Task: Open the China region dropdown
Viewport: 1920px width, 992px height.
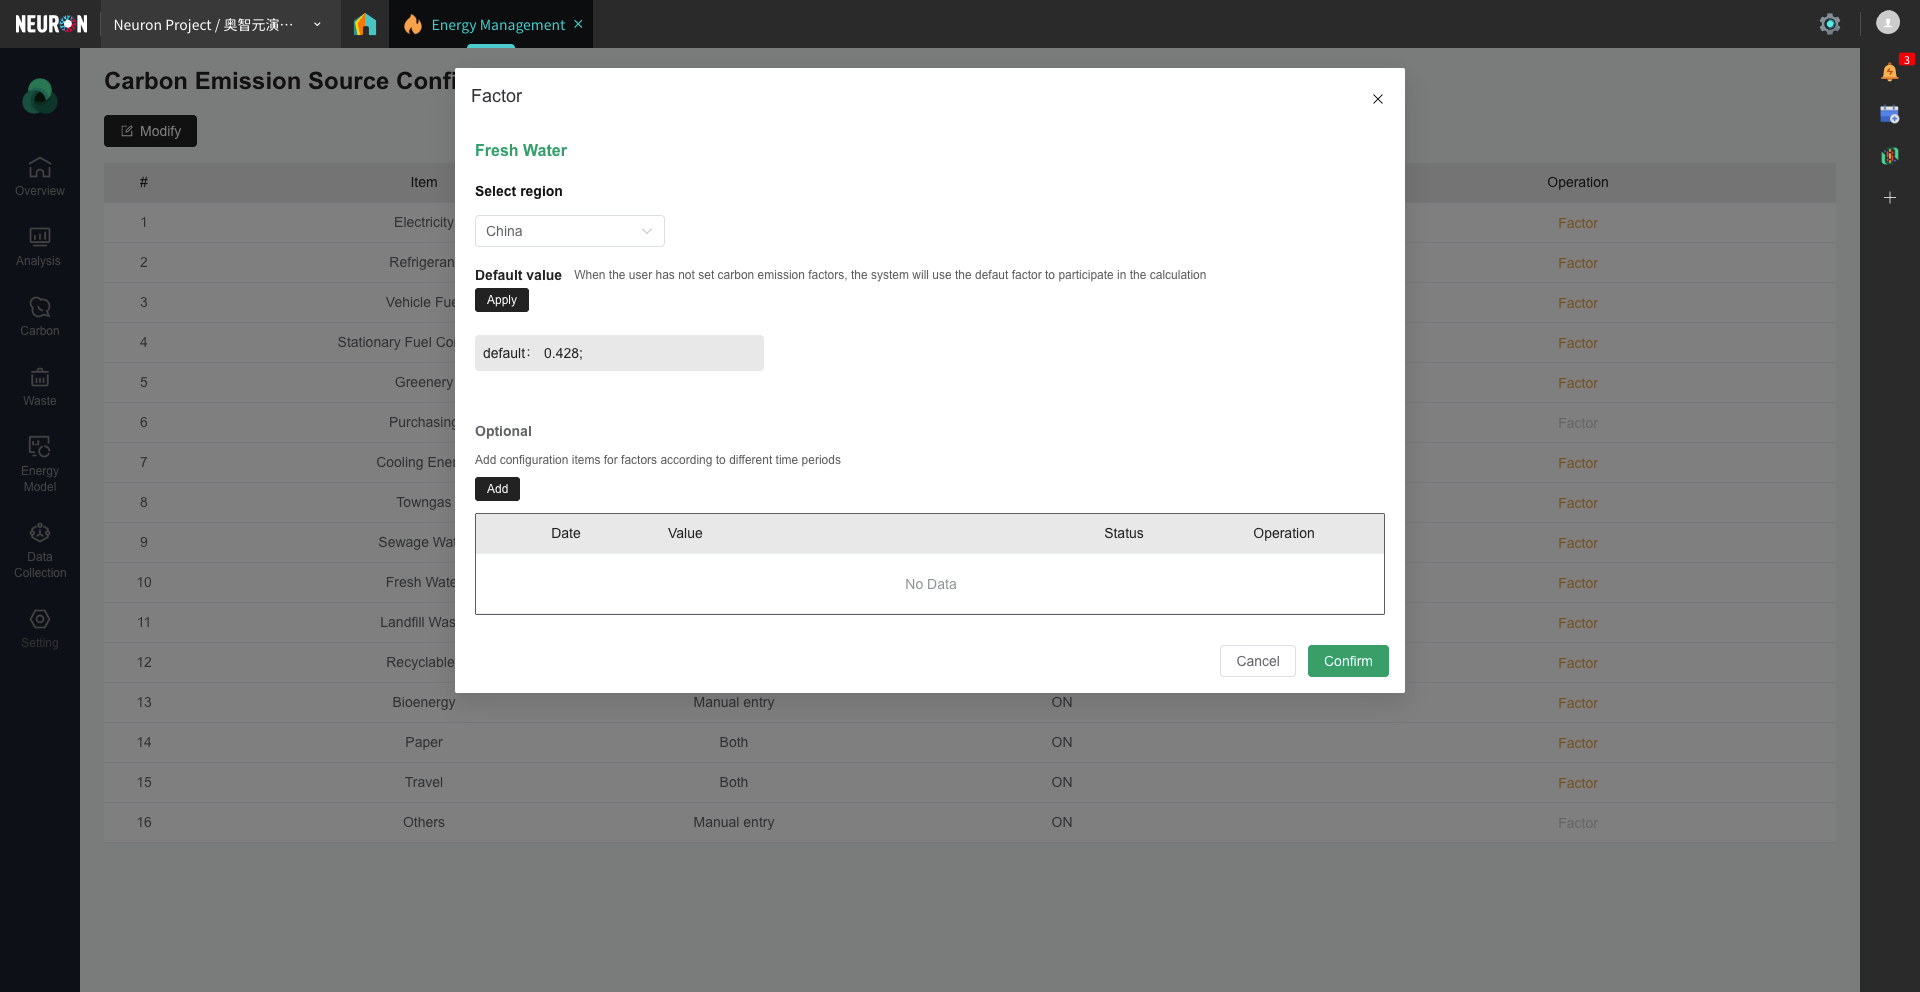Action: tap(570, 231)
